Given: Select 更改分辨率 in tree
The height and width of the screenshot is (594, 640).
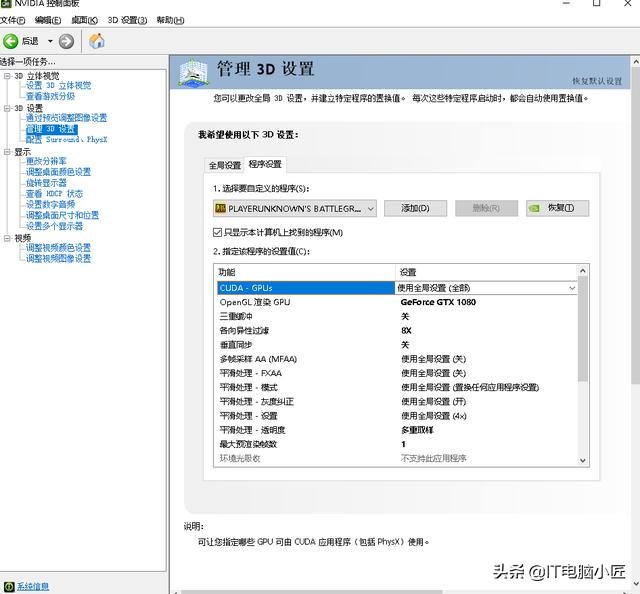Looking at the screenshot, I should [x=46, y=161].
